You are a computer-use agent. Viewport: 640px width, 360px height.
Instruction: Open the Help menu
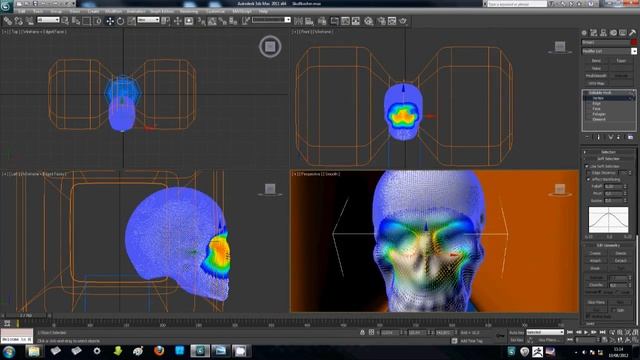[x=263, y=11]
